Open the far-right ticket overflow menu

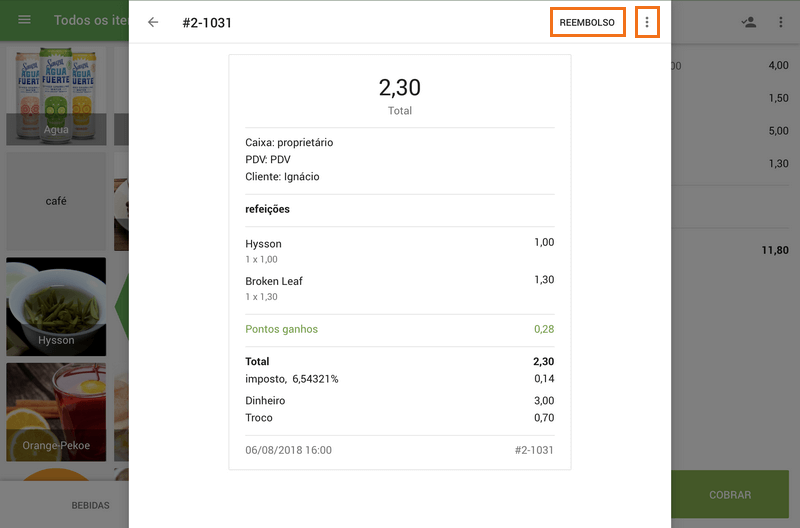coord(781,22)
